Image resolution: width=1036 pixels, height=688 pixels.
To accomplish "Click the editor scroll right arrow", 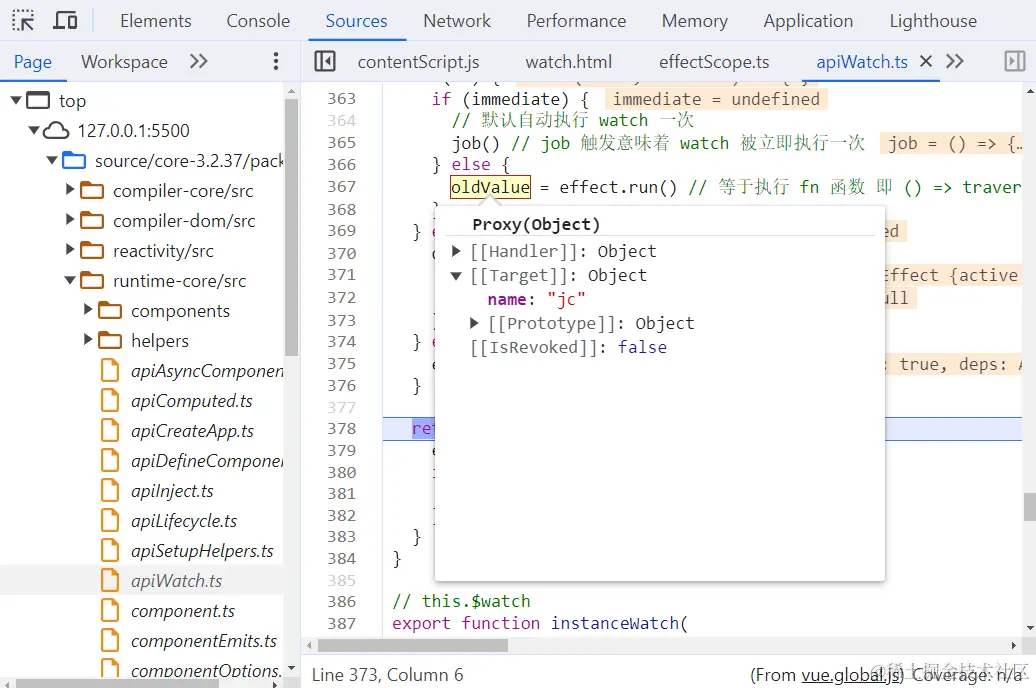I will [1014, 646].
